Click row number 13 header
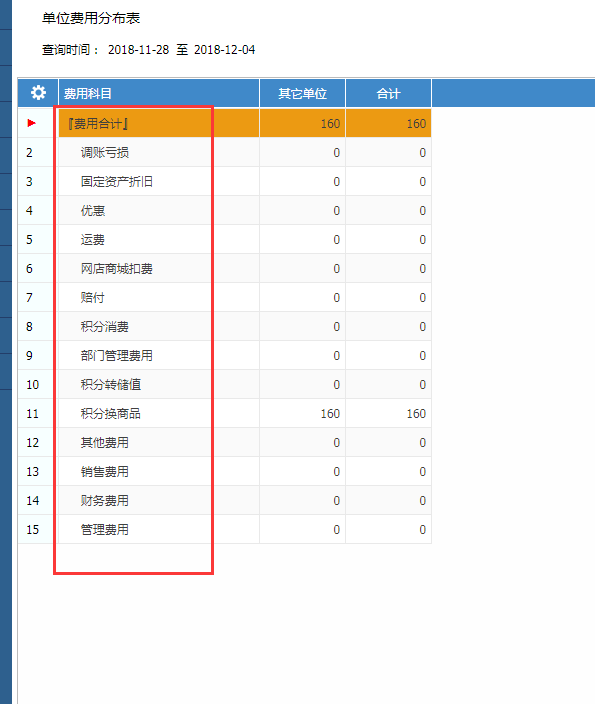The width and height of the screenshot is (595, 704). [35, 471]
